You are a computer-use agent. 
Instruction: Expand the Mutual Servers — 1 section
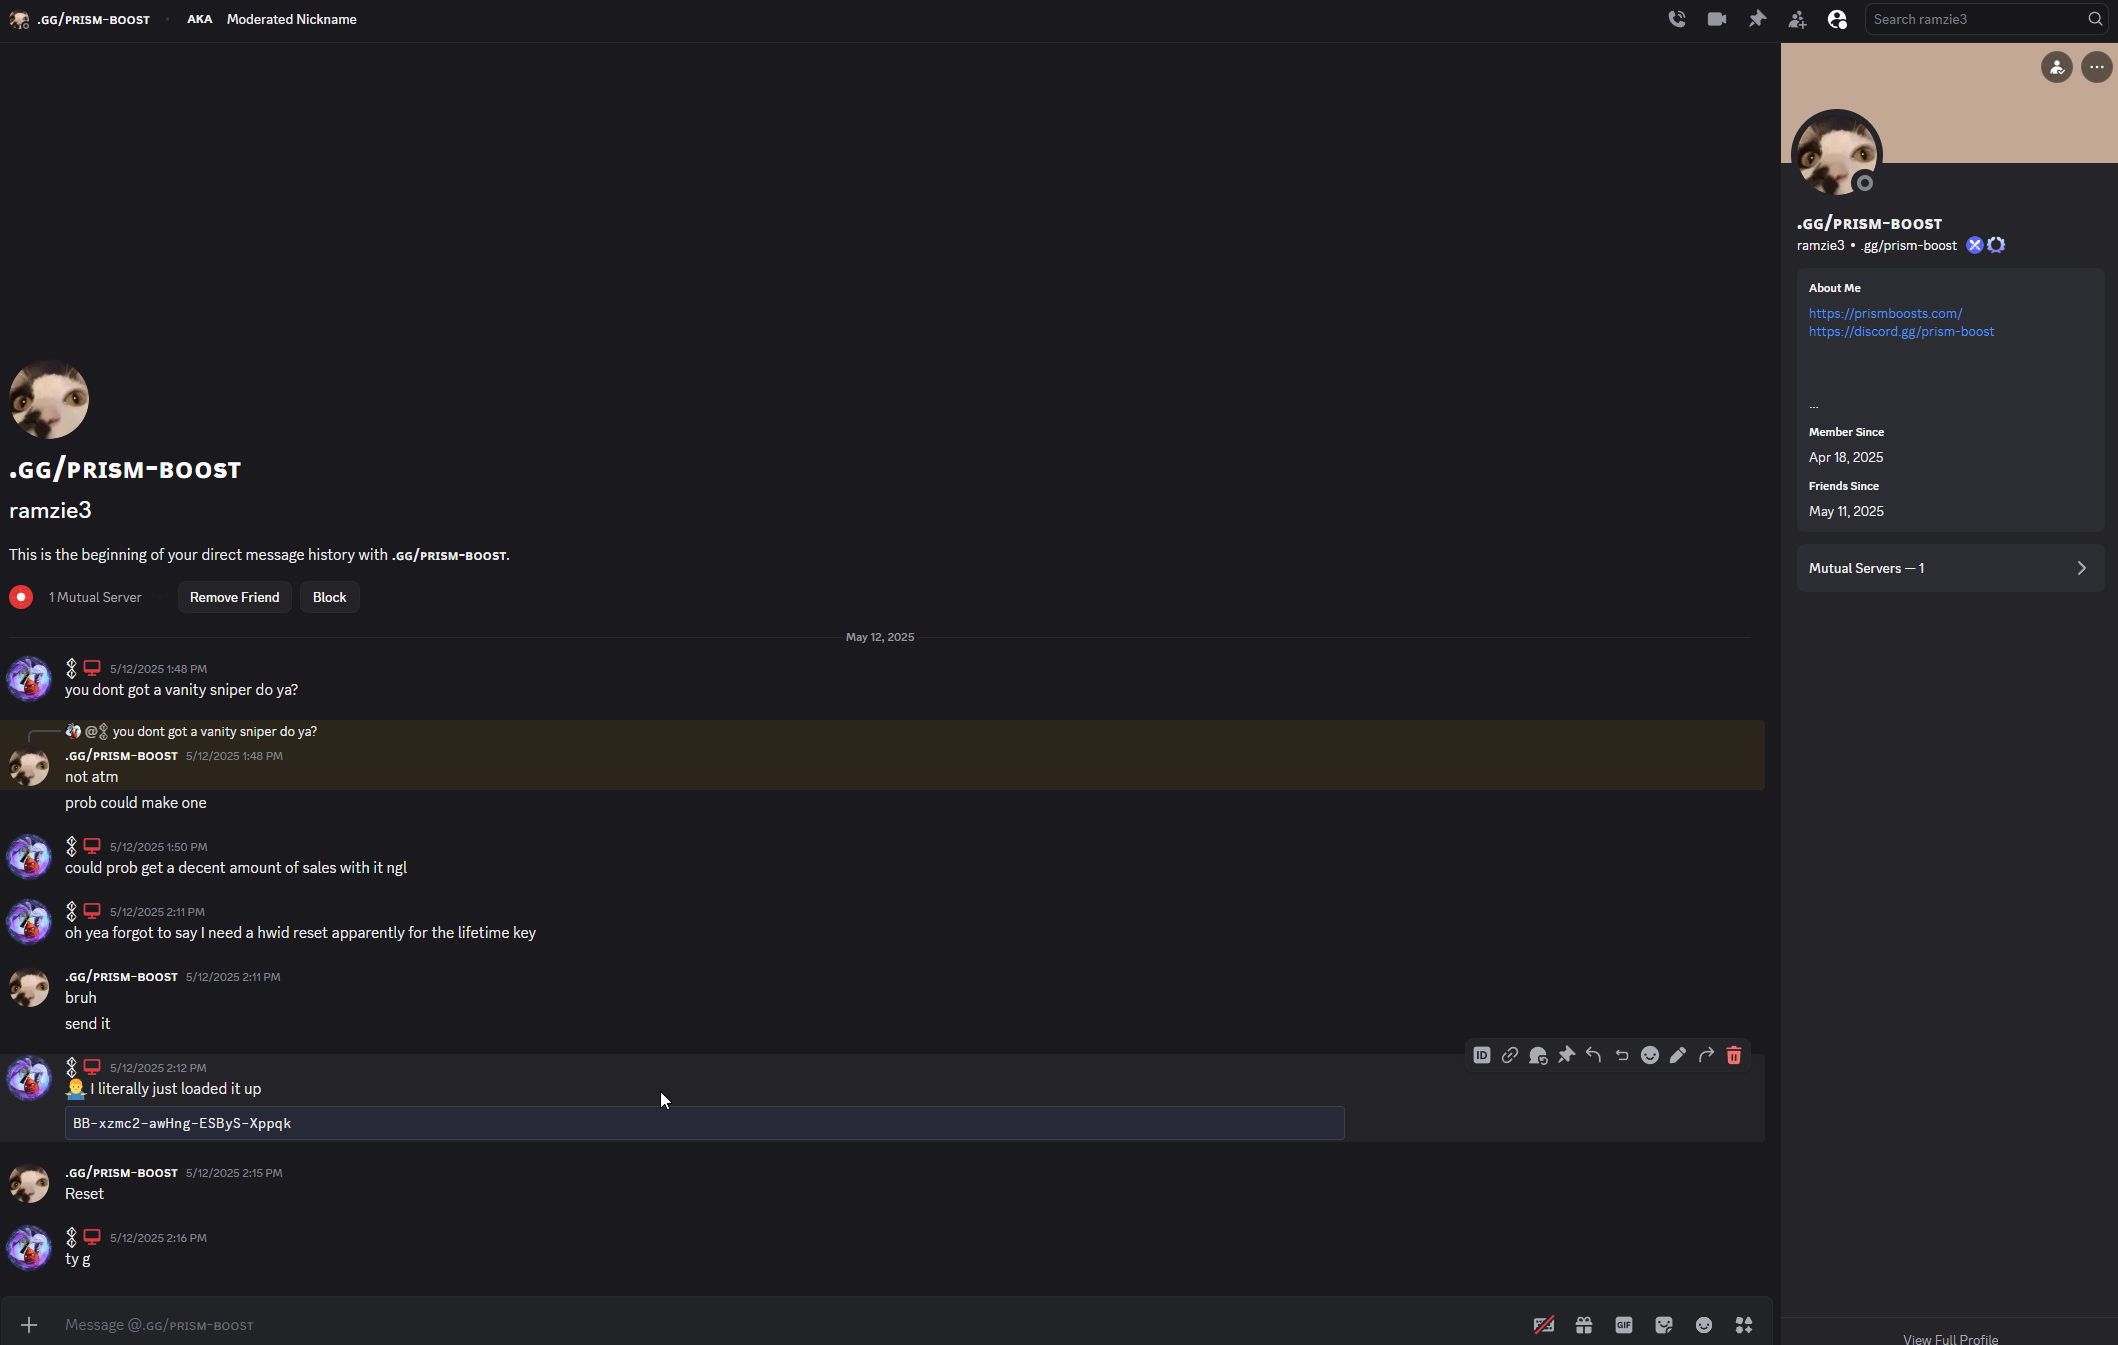(x=1951, y=568)
